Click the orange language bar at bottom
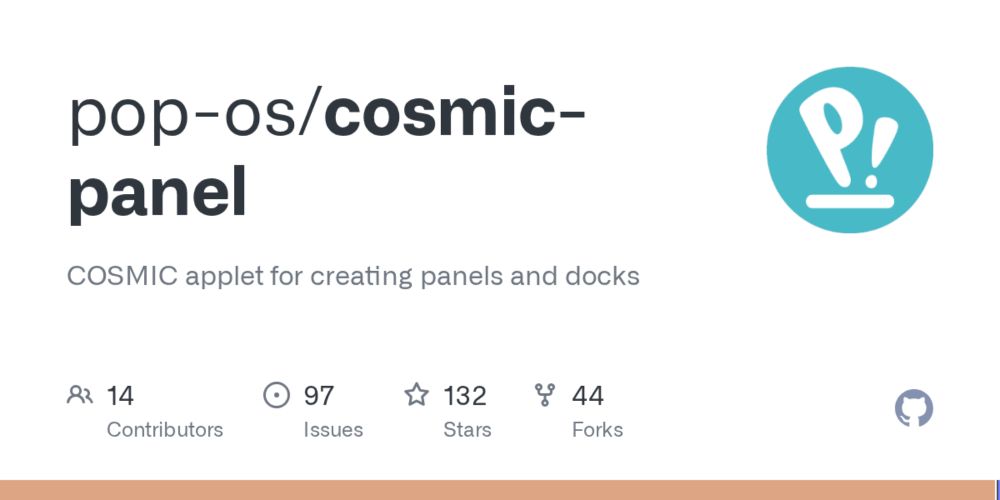This screenshot has width=1000, height=500. (497, 490)
